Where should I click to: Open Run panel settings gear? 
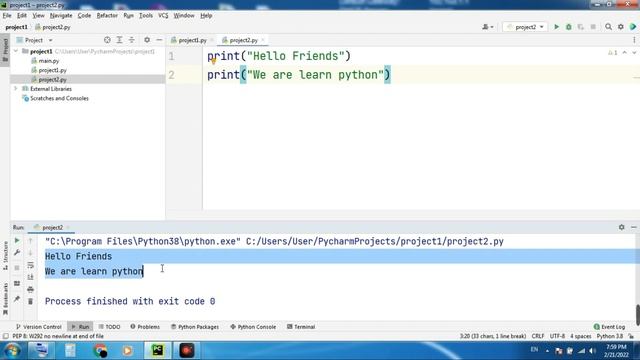click(621, 227)
